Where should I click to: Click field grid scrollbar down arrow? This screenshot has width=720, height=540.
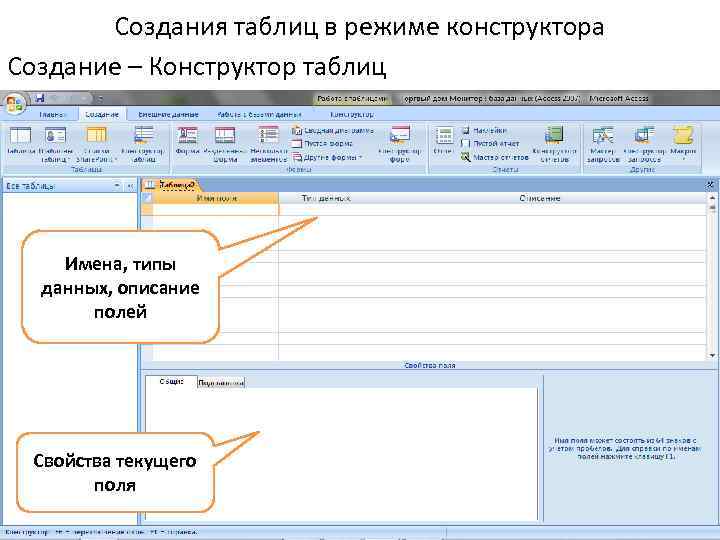click(712, 355)
